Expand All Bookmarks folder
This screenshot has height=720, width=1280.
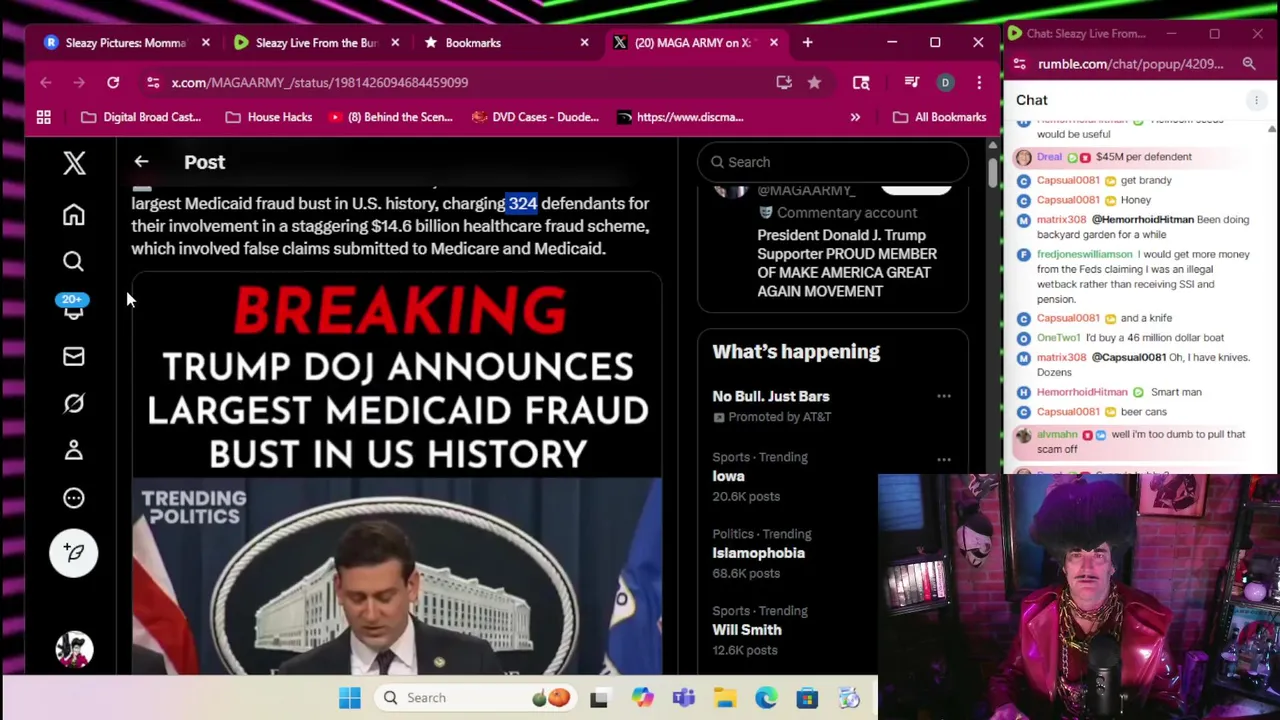[939, 117]
